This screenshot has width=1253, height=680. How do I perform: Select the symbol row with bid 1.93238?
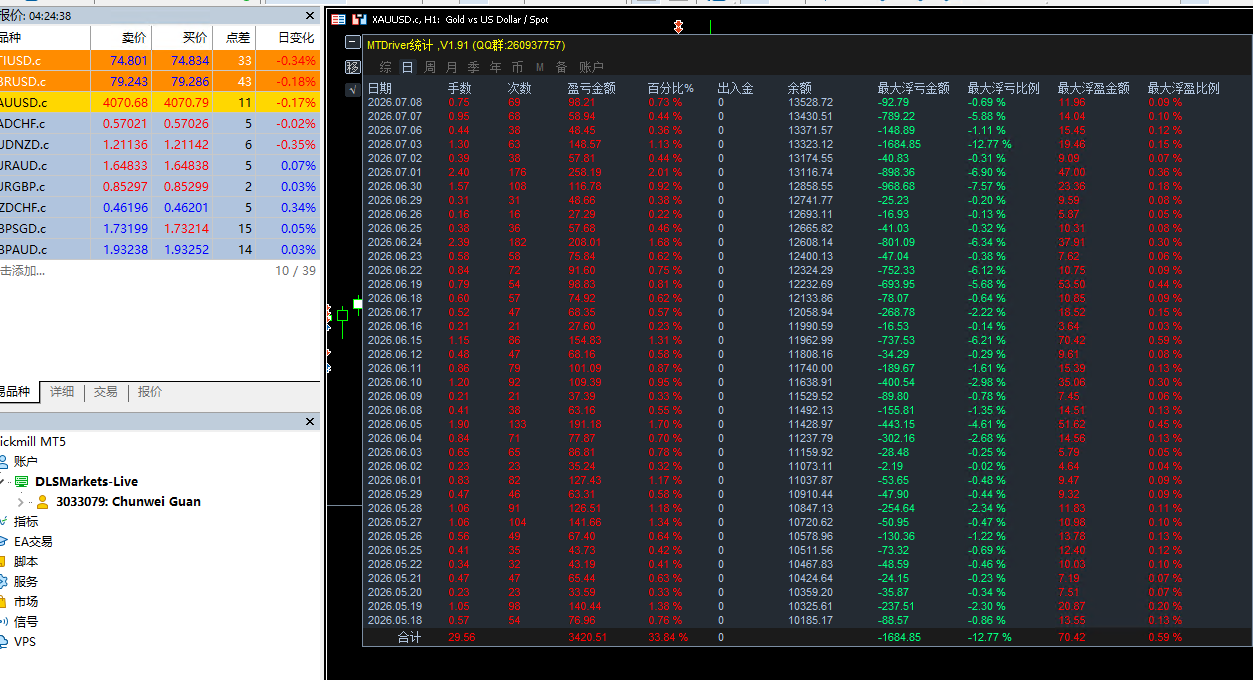click(x=160, y=249)
